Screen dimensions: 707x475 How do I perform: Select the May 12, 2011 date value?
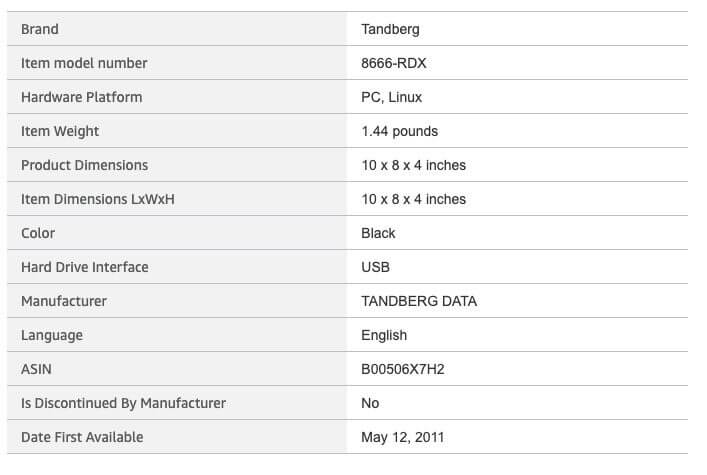coord(402,437)
